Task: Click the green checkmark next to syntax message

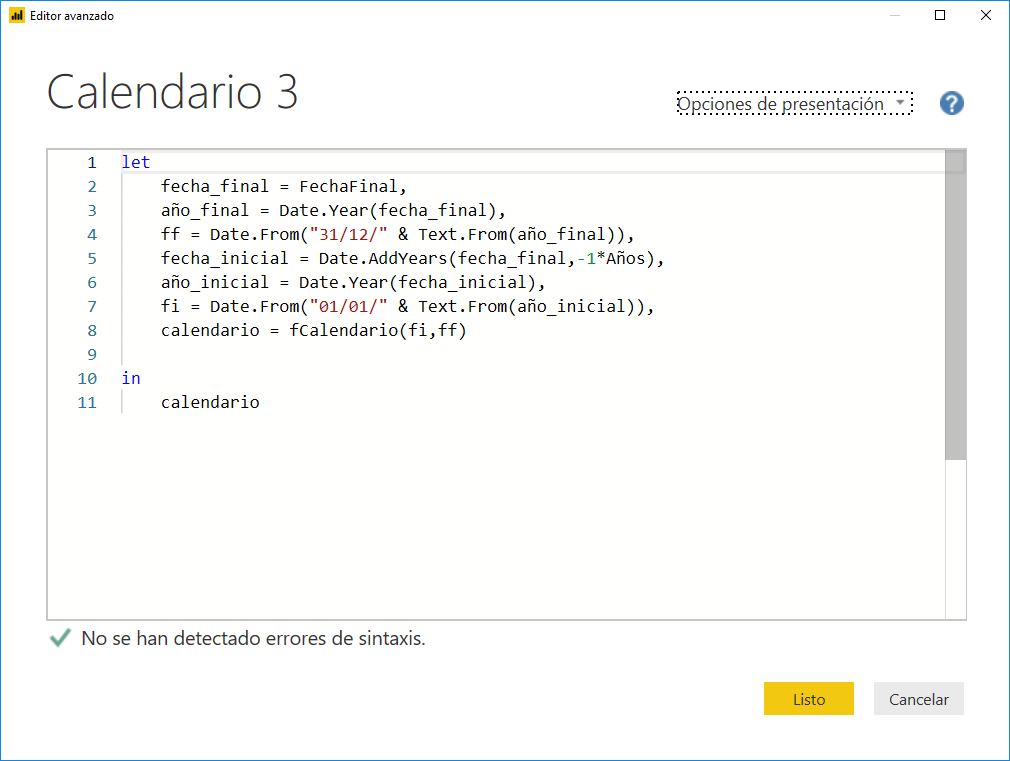Action: 59,638
